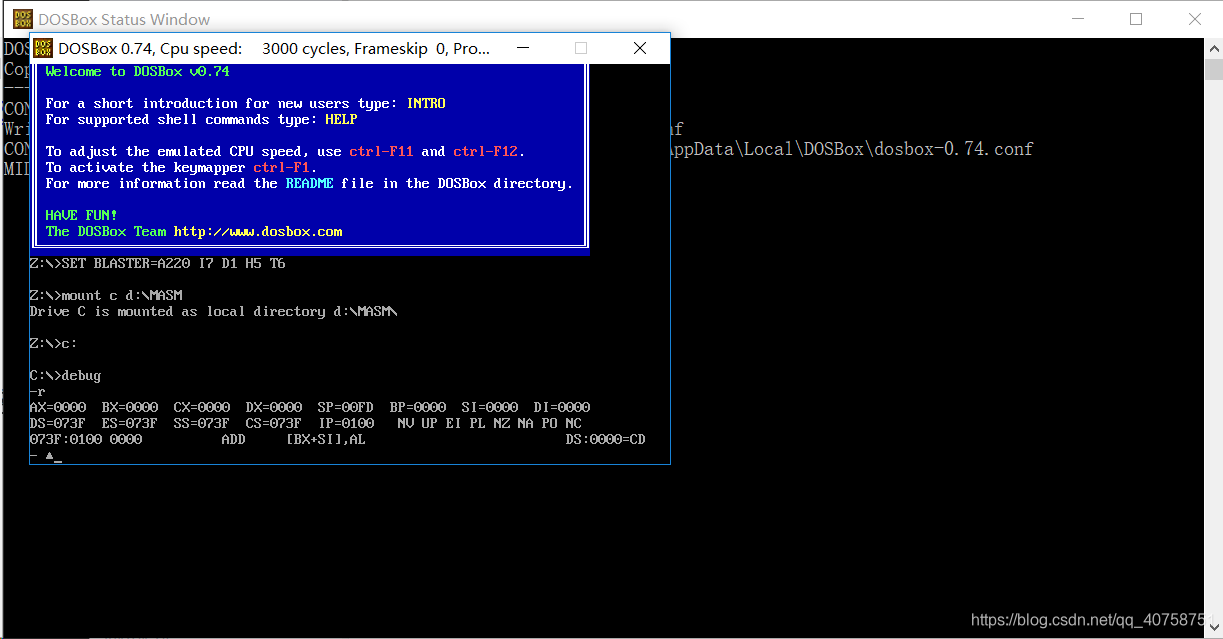This screenshot has width=1223, height=639.
Task: Click the 'Drive C is mounted' message line
Action: (213, 311)
